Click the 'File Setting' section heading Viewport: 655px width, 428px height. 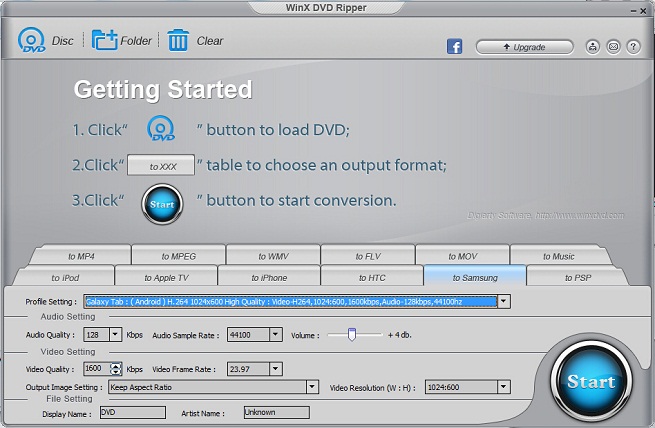click(69, 399)
